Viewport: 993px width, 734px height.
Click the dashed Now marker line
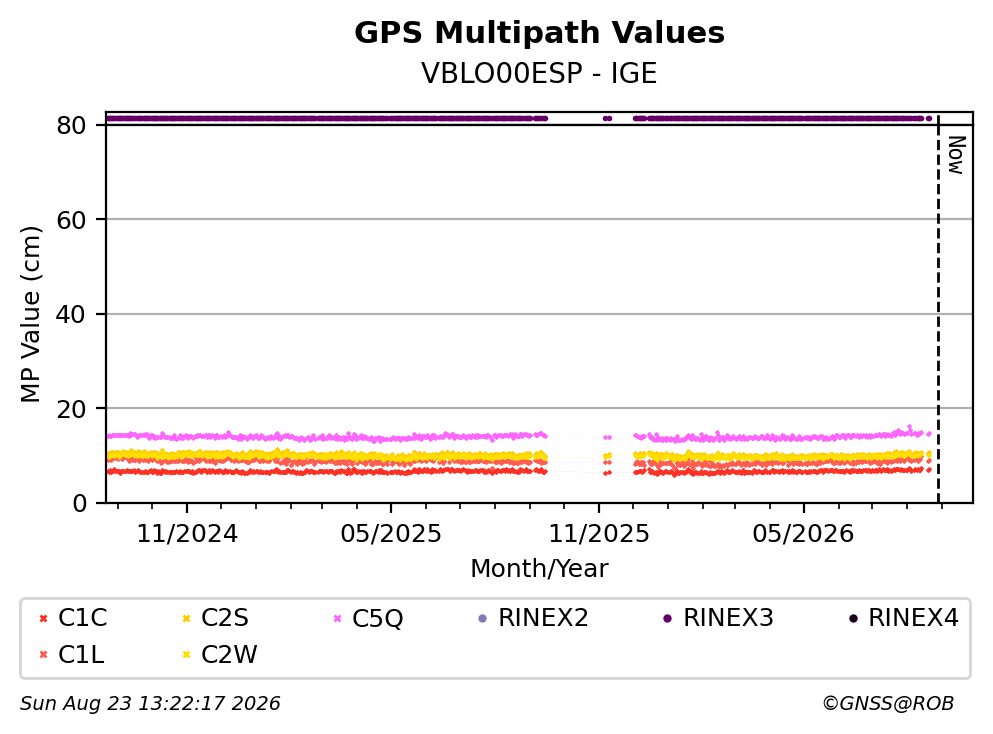(938, 310)
